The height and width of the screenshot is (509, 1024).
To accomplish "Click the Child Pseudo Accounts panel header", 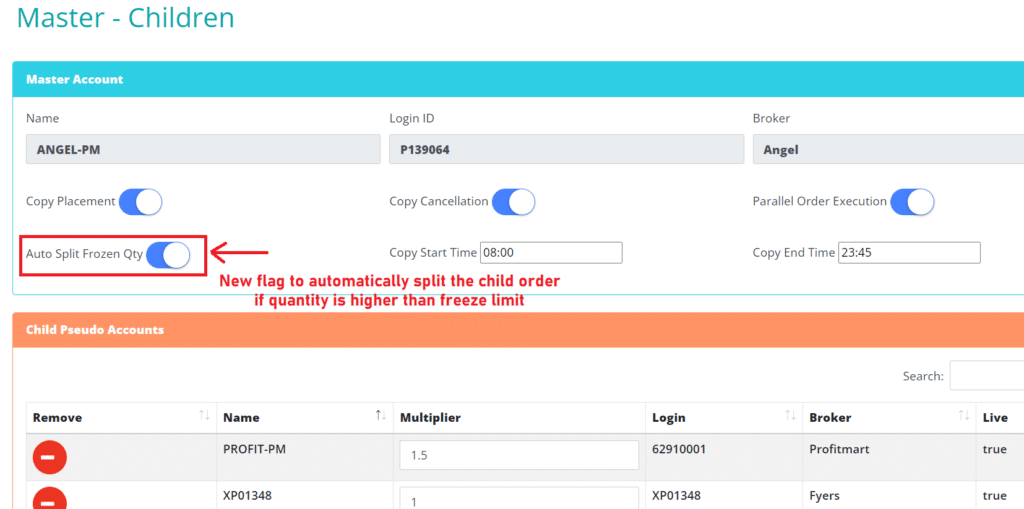I will (x=518, y=330).
